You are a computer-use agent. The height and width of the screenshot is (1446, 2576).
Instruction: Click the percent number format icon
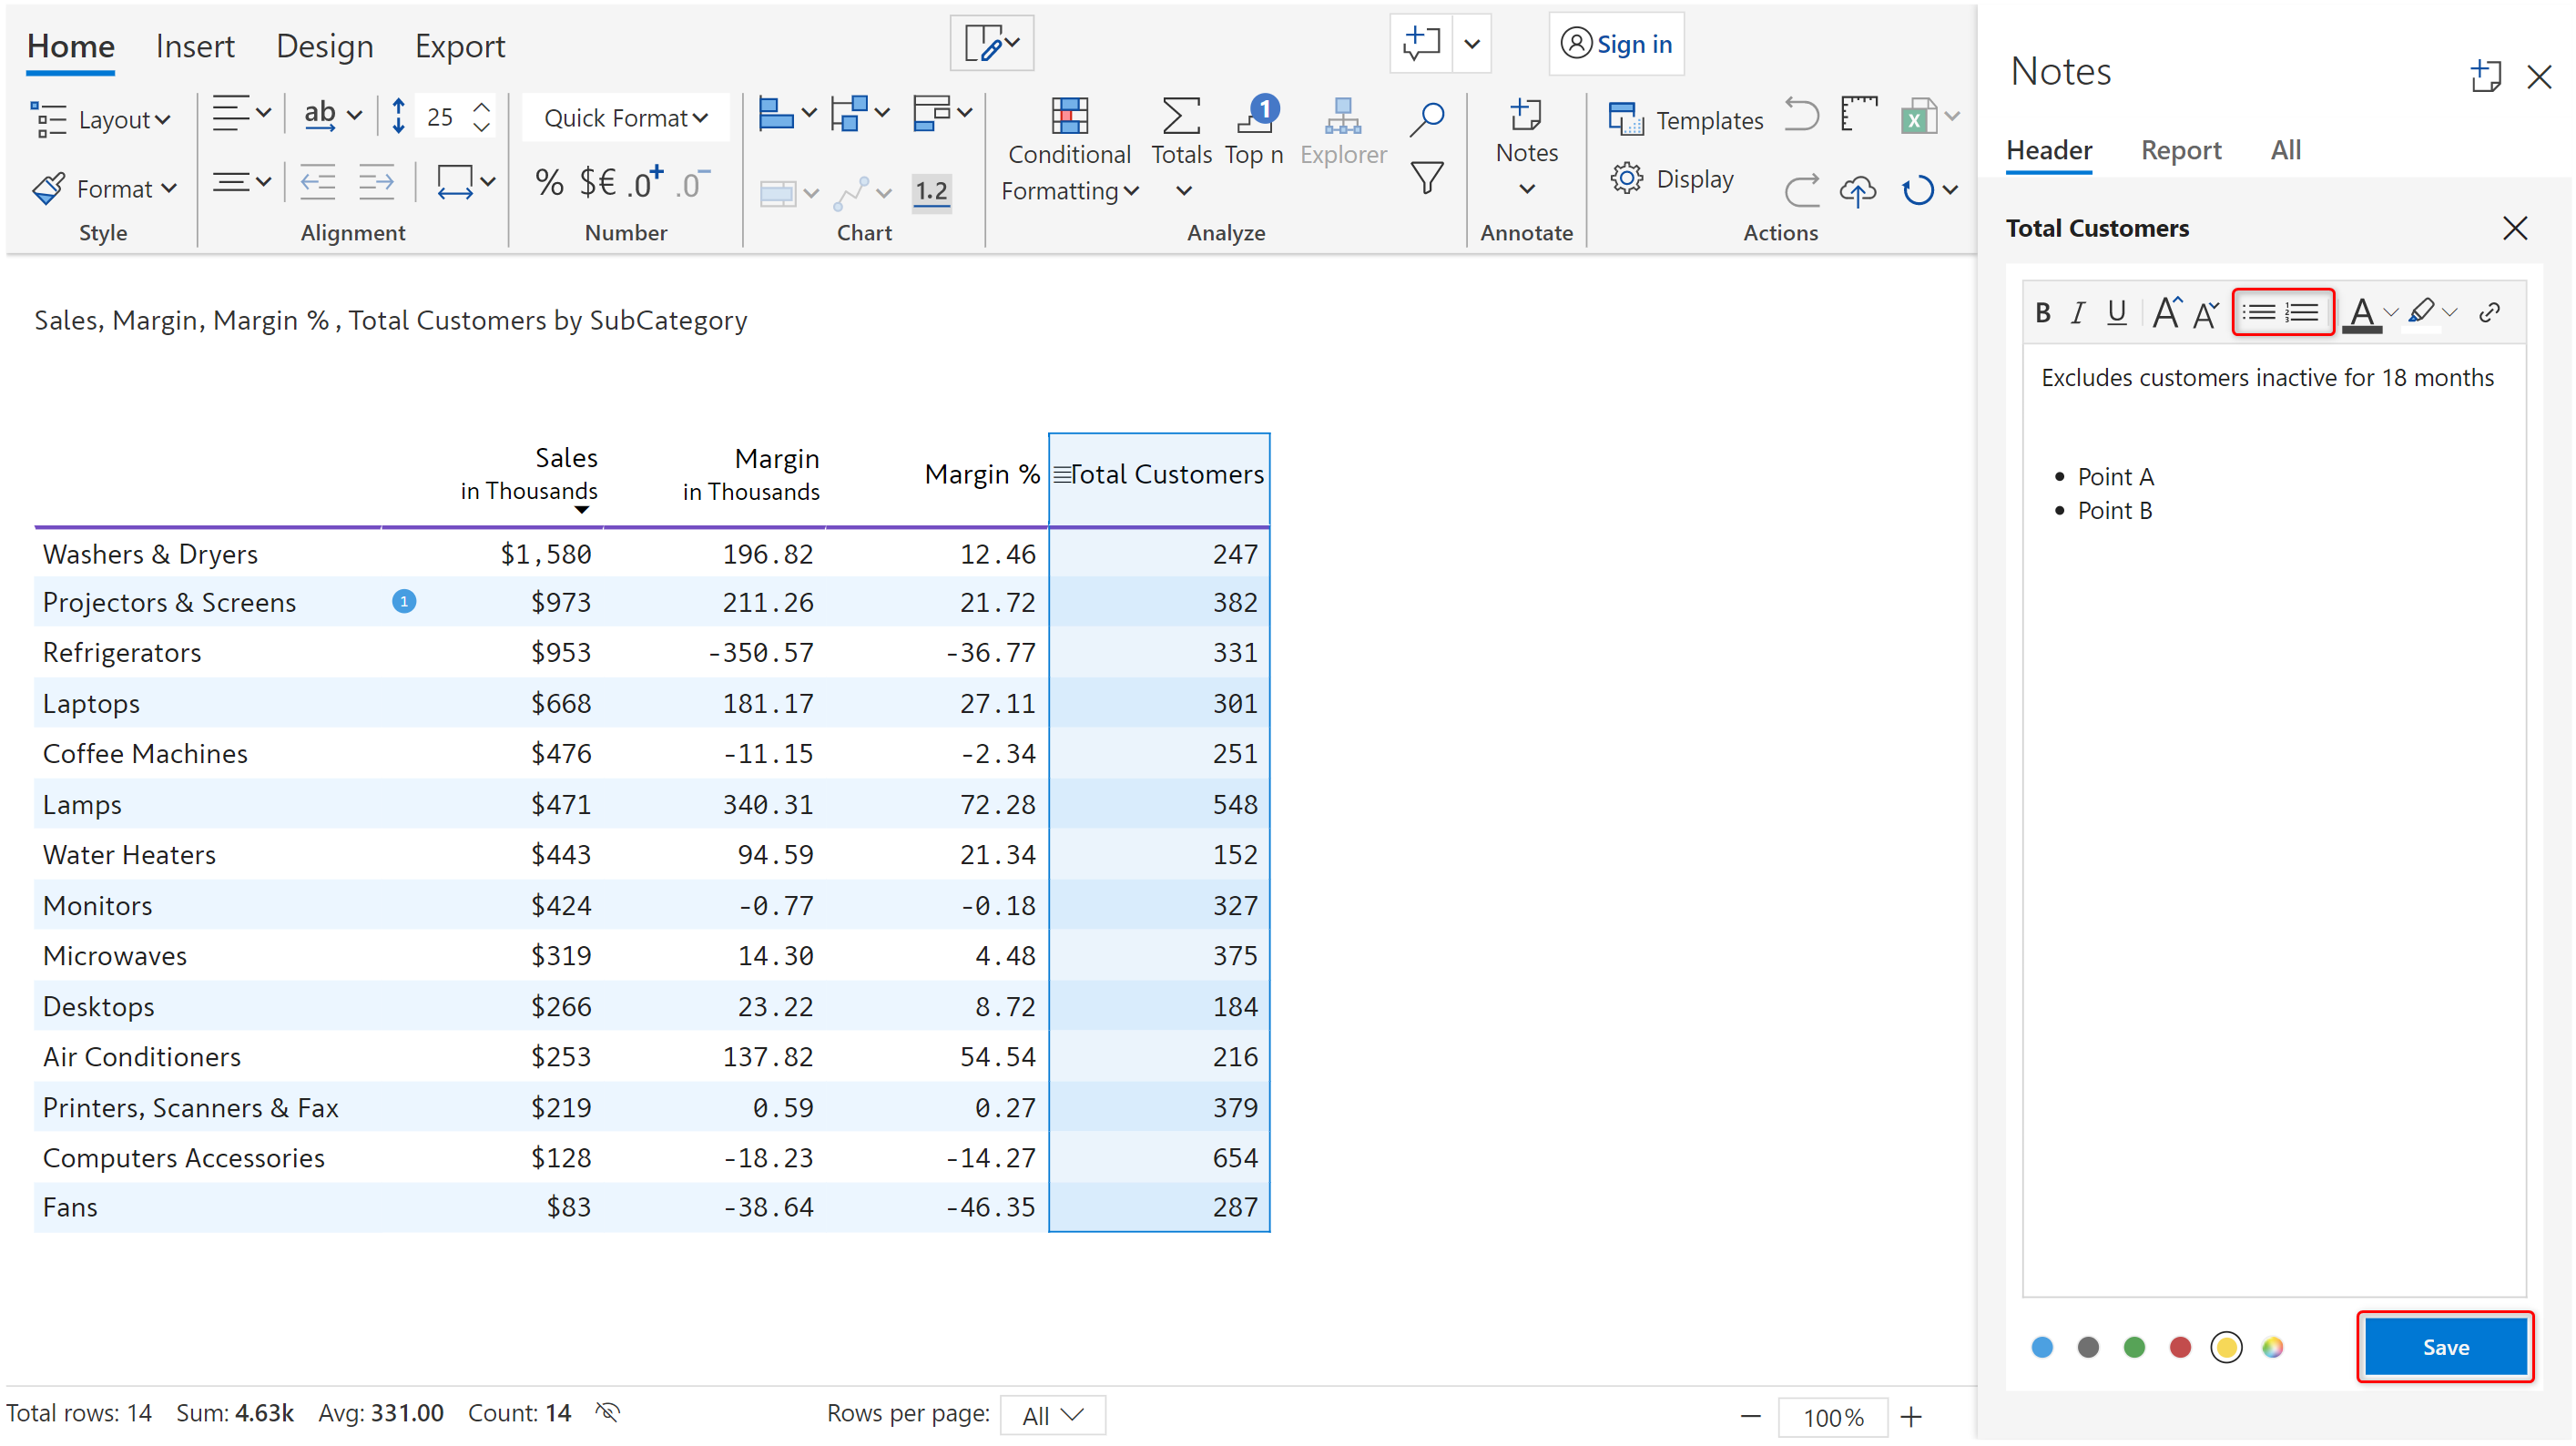click(x=548, y=183)
